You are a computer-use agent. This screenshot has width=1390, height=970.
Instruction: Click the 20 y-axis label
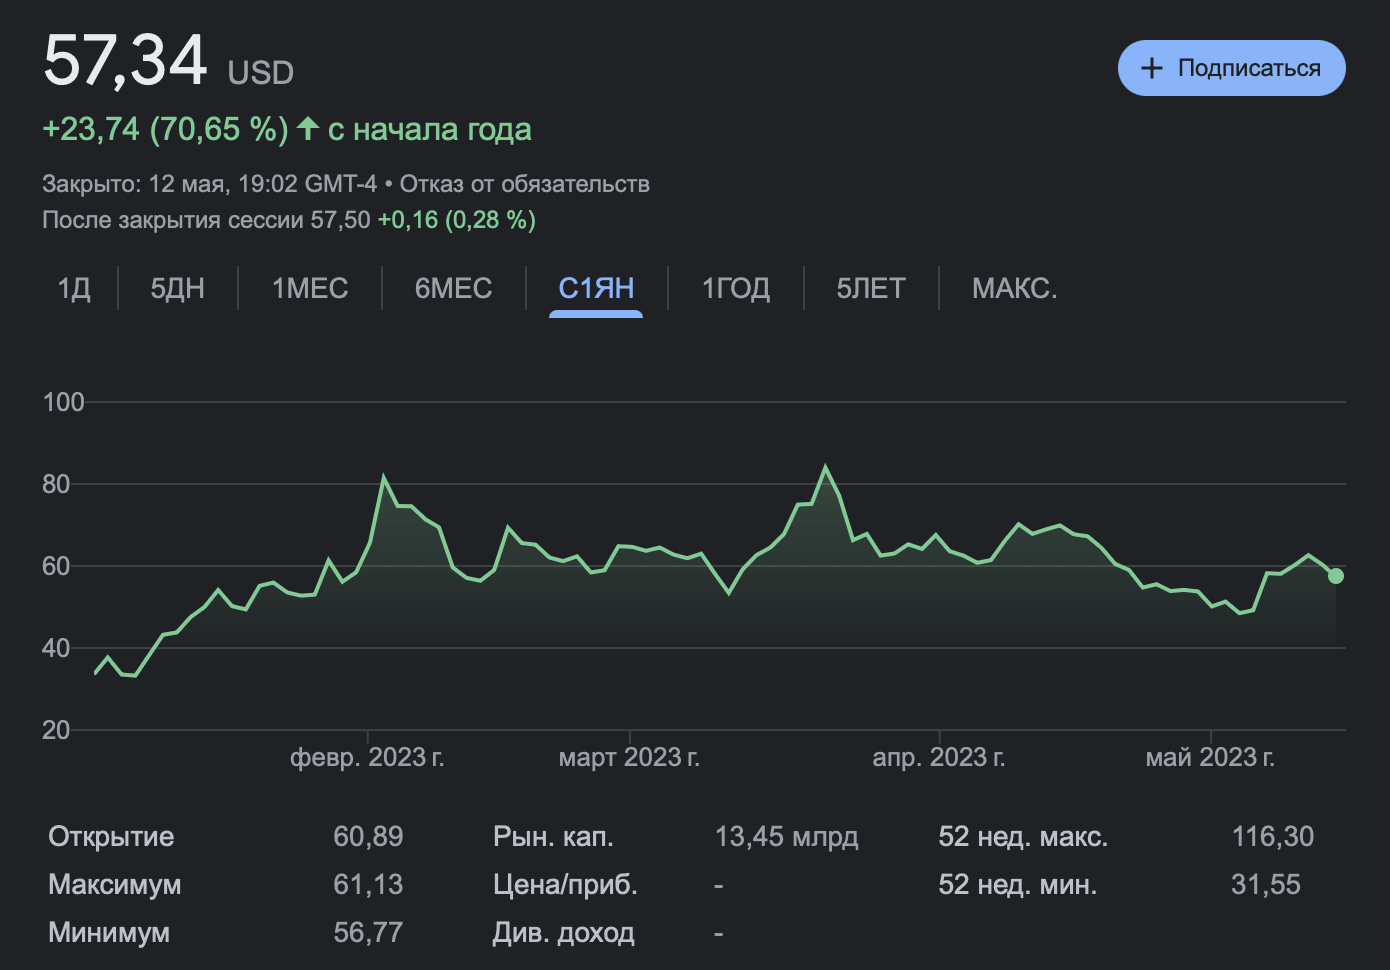56,730
